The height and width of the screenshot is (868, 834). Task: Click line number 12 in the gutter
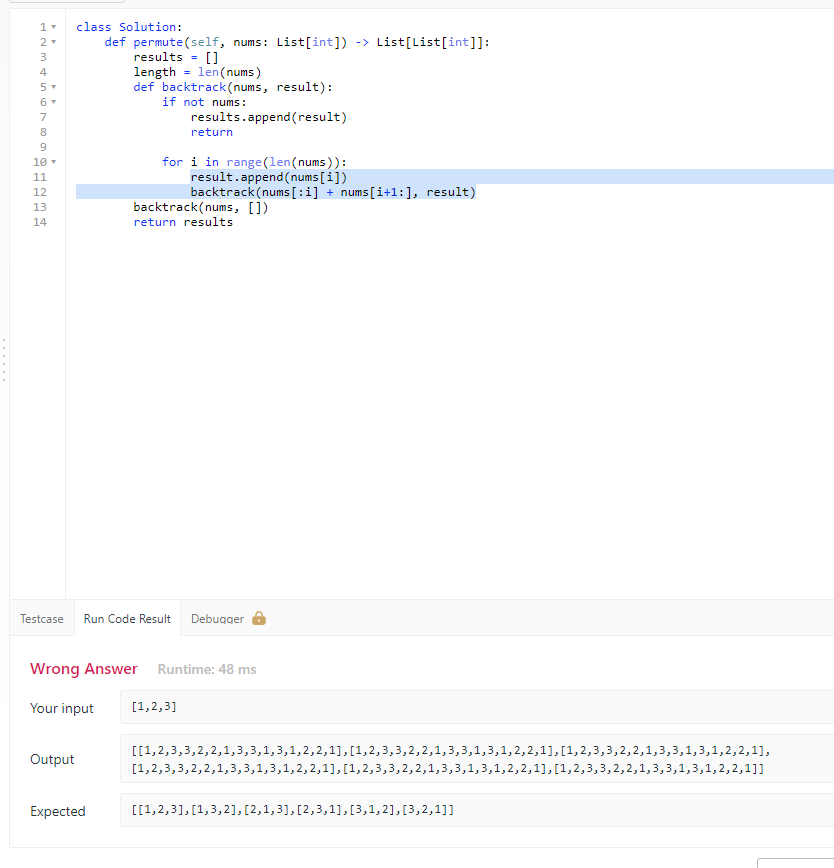39,191
